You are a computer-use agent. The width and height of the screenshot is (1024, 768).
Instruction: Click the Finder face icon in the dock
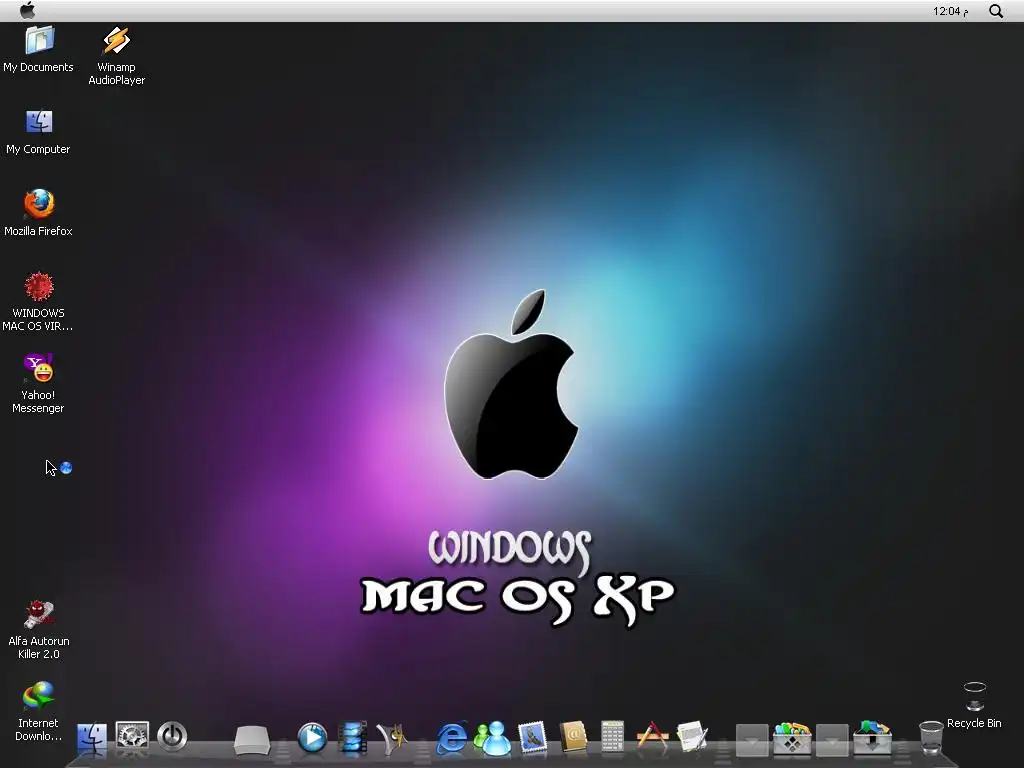(92, 739)
